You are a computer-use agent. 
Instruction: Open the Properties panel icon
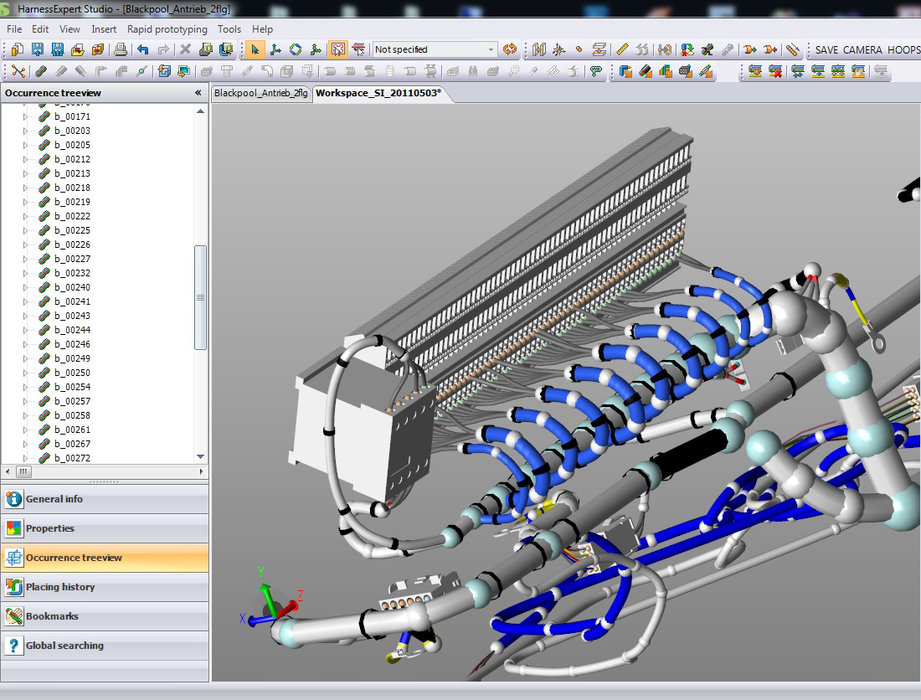point(16,528)
